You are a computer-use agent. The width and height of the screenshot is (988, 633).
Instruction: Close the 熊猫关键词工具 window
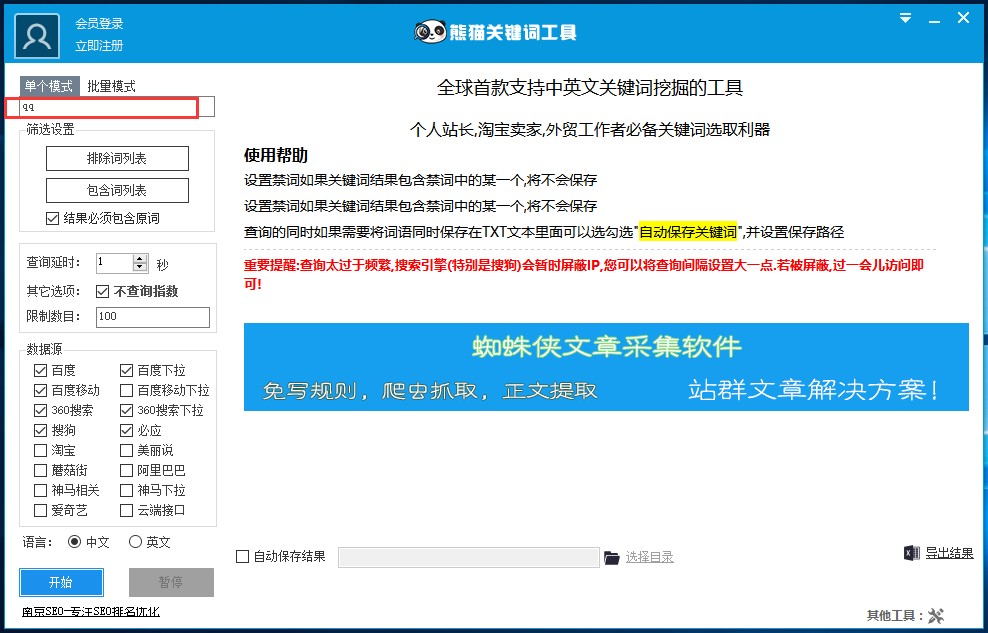[x=963, y=18]
